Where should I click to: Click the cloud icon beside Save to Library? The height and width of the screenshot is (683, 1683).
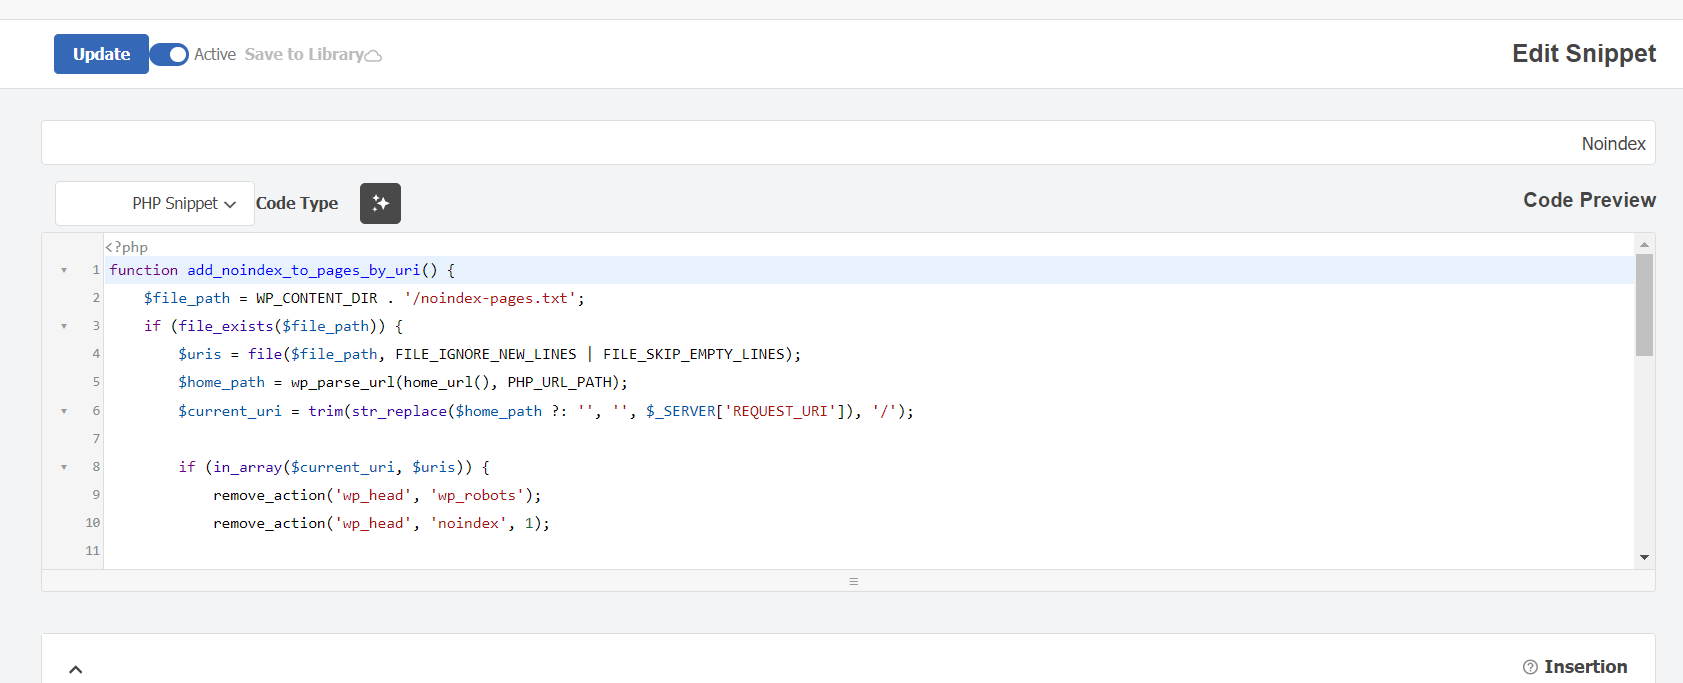click(x=373, y=56)
